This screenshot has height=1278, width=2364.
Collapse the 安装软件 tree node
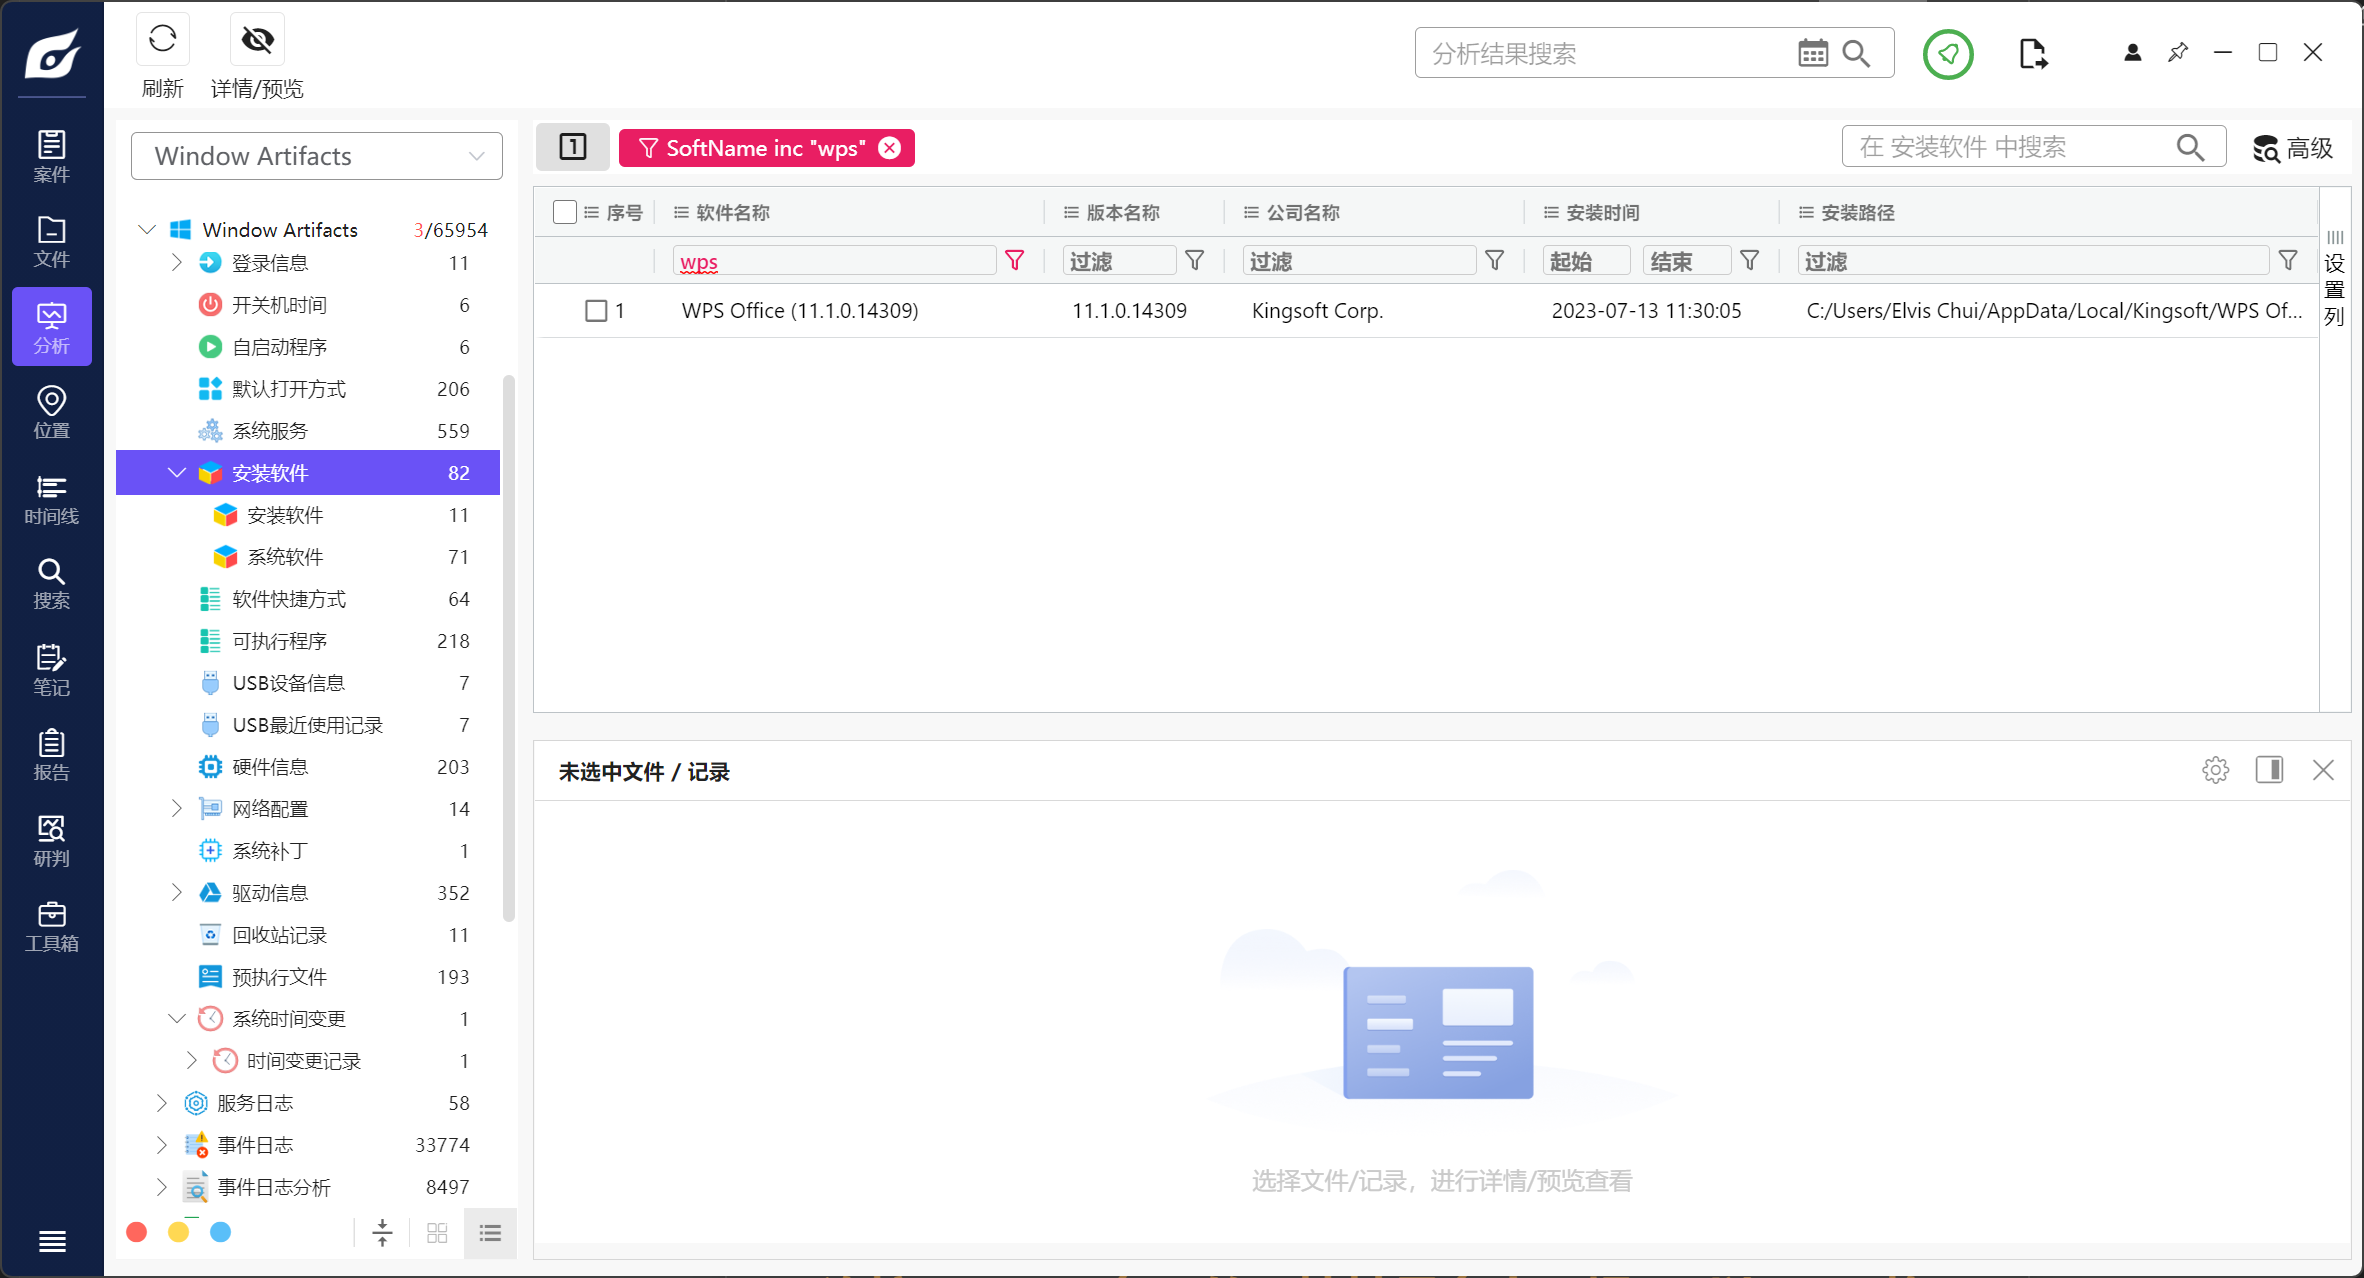pos(177,472)
